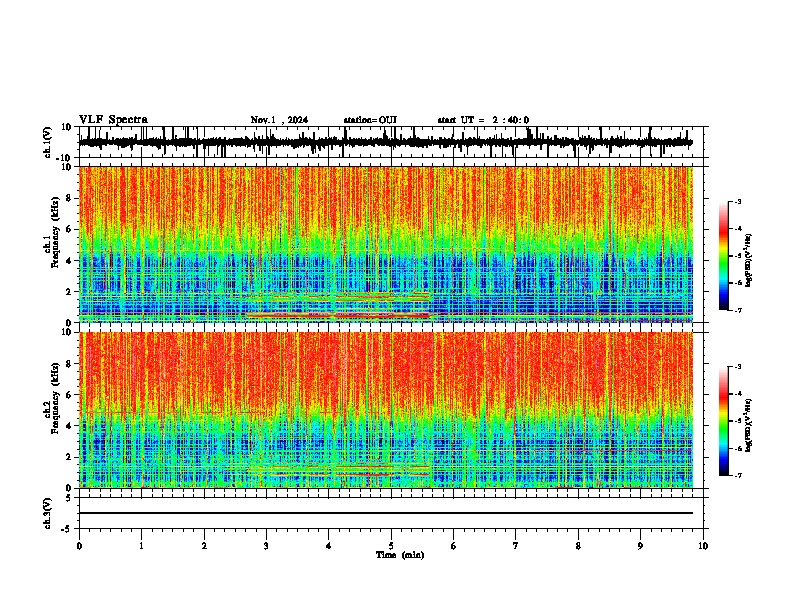This screenshot has width=792, height=612.
Task: Click the "-3" label on ch.1 color bar
Action: [x=738, y=201]
